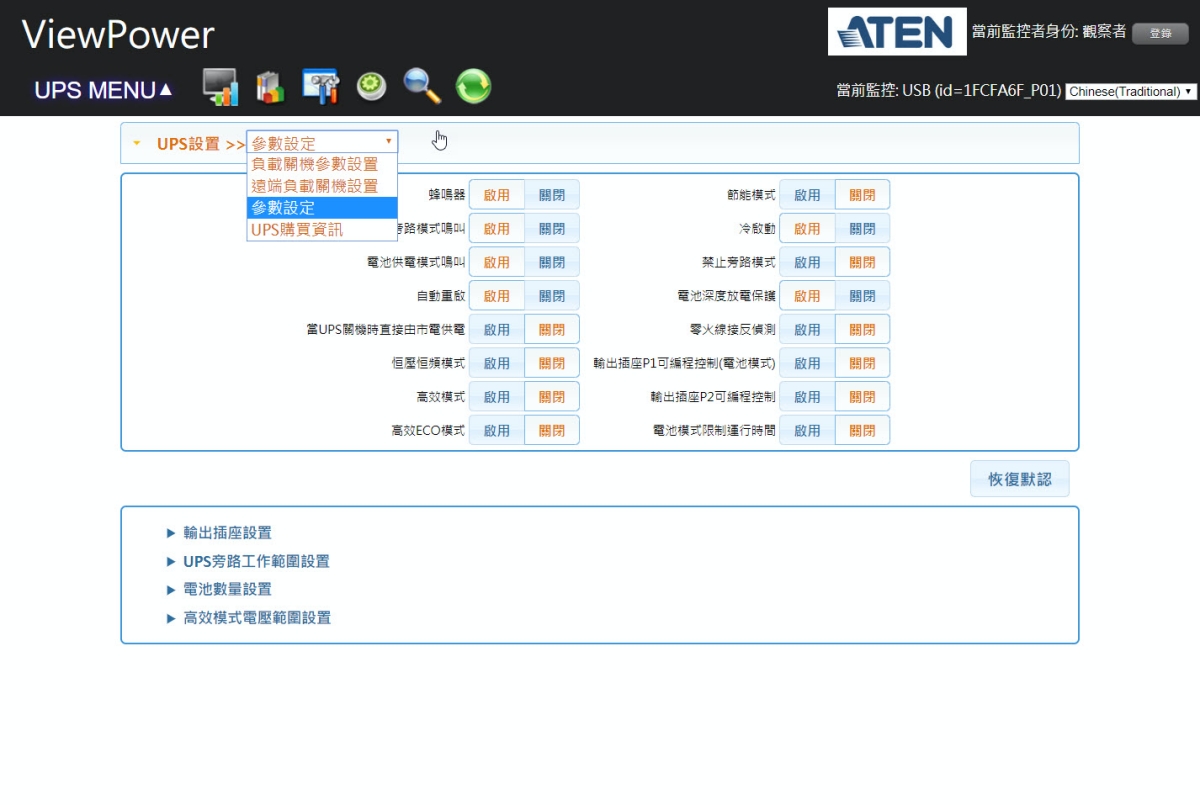1200x805 pixels.
Task: Set 蜂鳴器 to 關閉
Action: (x=552, y=195)
